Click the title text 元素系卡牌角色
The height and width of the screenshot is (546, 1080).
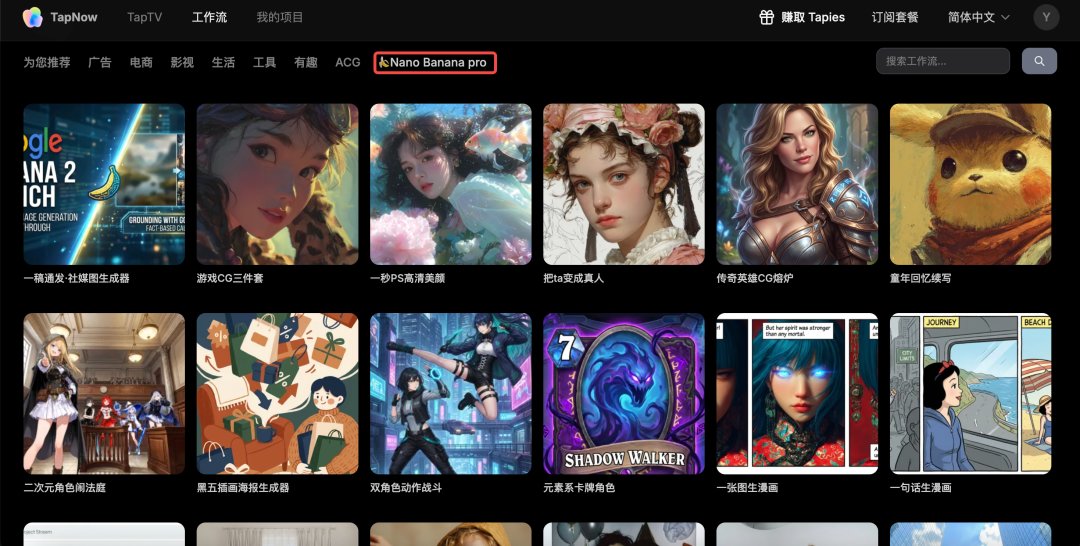click(x=579, y=487)
